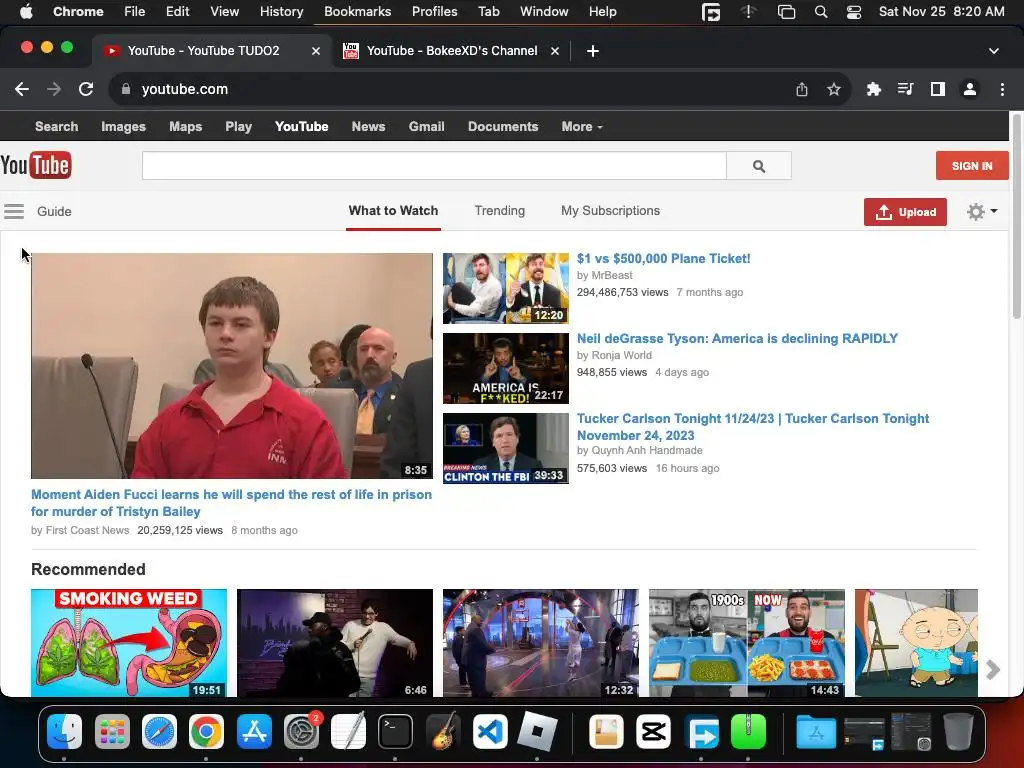Bookmark this page with the star icon
The height and width of the screenshot is (768, 1024).
point(834,89)
